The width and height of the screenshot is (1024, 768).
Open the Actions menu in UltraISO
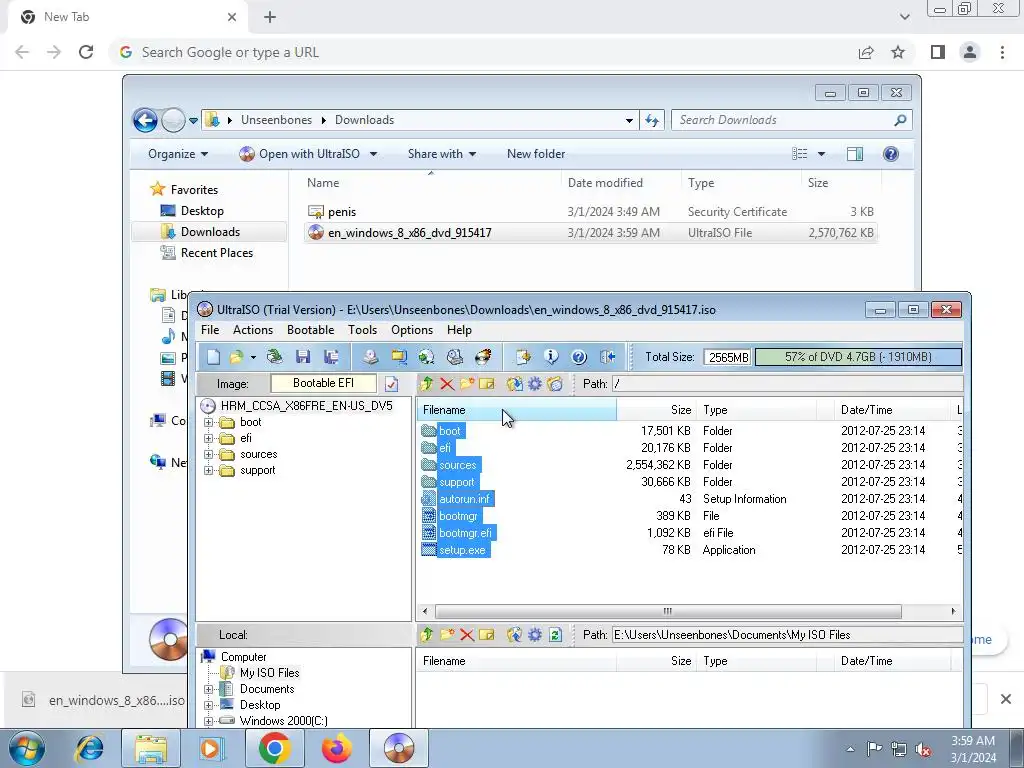[x=253, y=330]
